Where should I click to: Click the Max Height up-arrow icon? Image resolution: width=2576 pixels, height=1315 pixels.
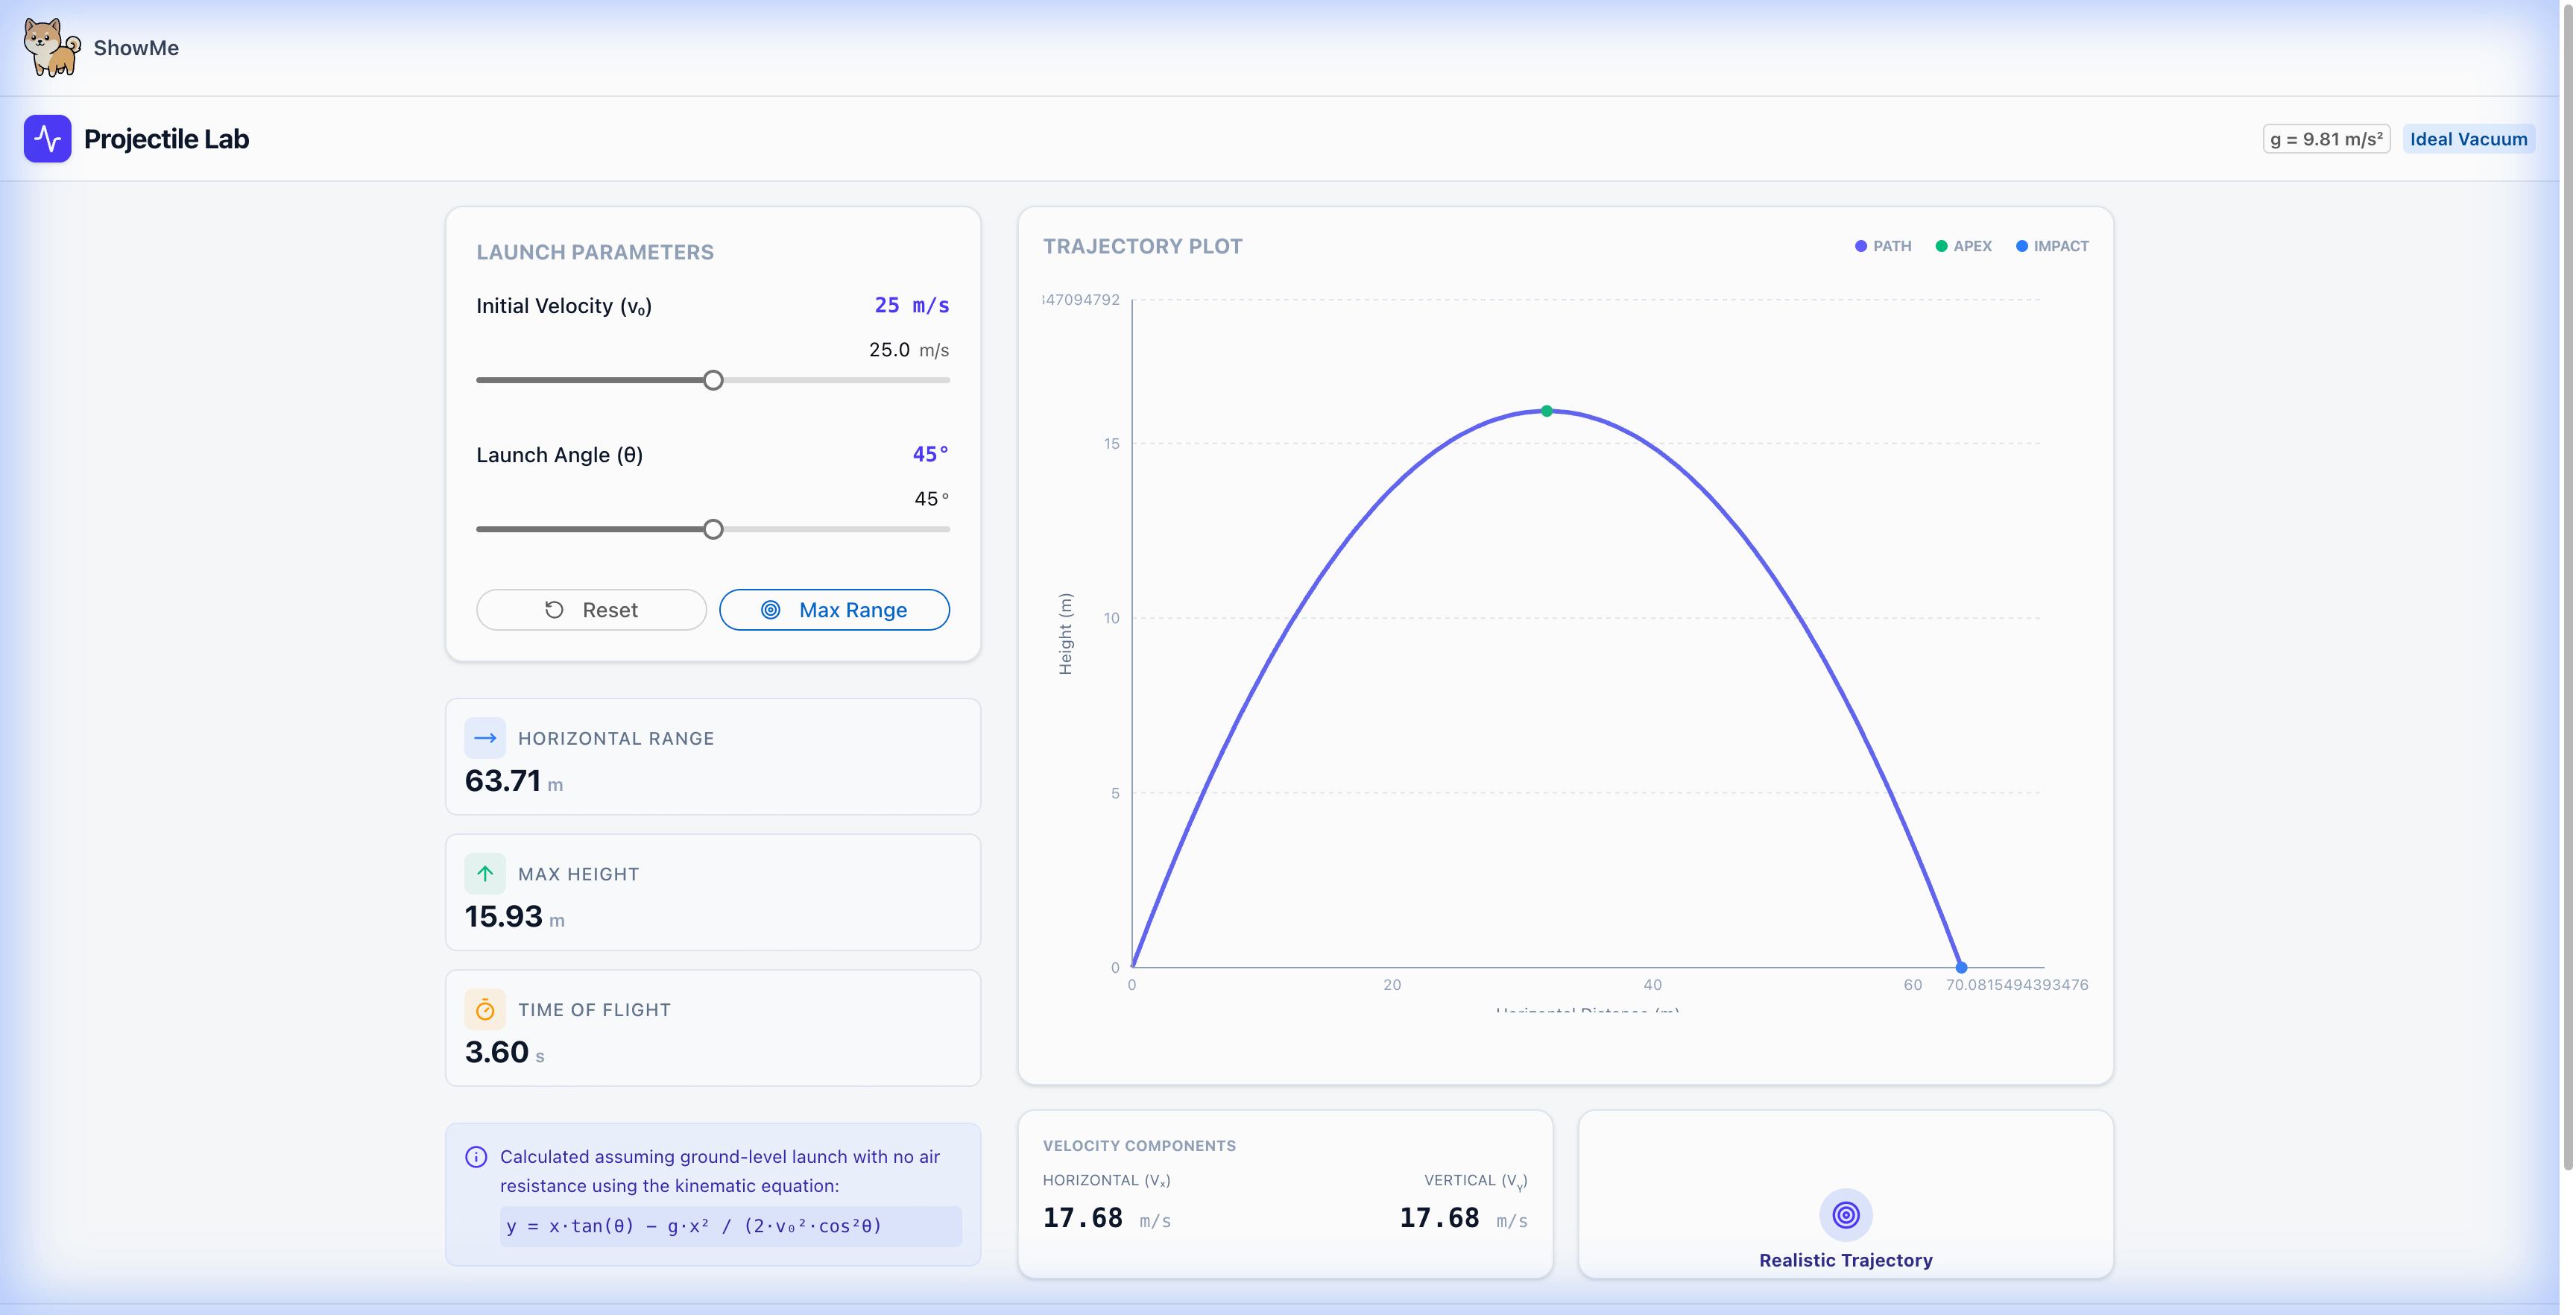pyautogui.click(x=485, y=873)
